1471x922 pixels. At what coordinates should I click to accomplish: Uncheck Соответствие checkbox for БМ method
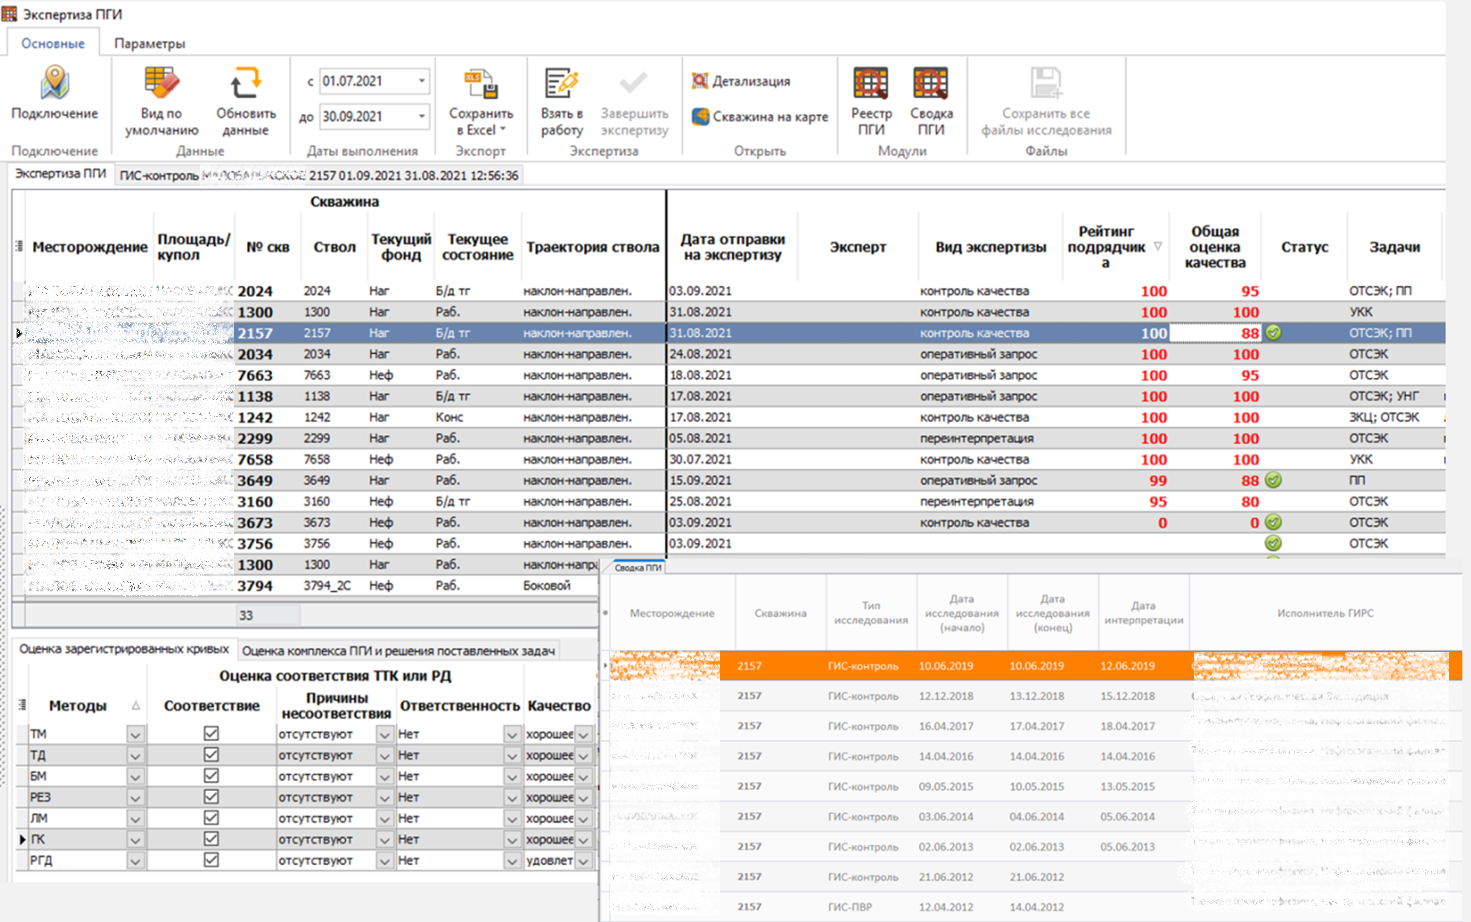(x=211, y=775)
